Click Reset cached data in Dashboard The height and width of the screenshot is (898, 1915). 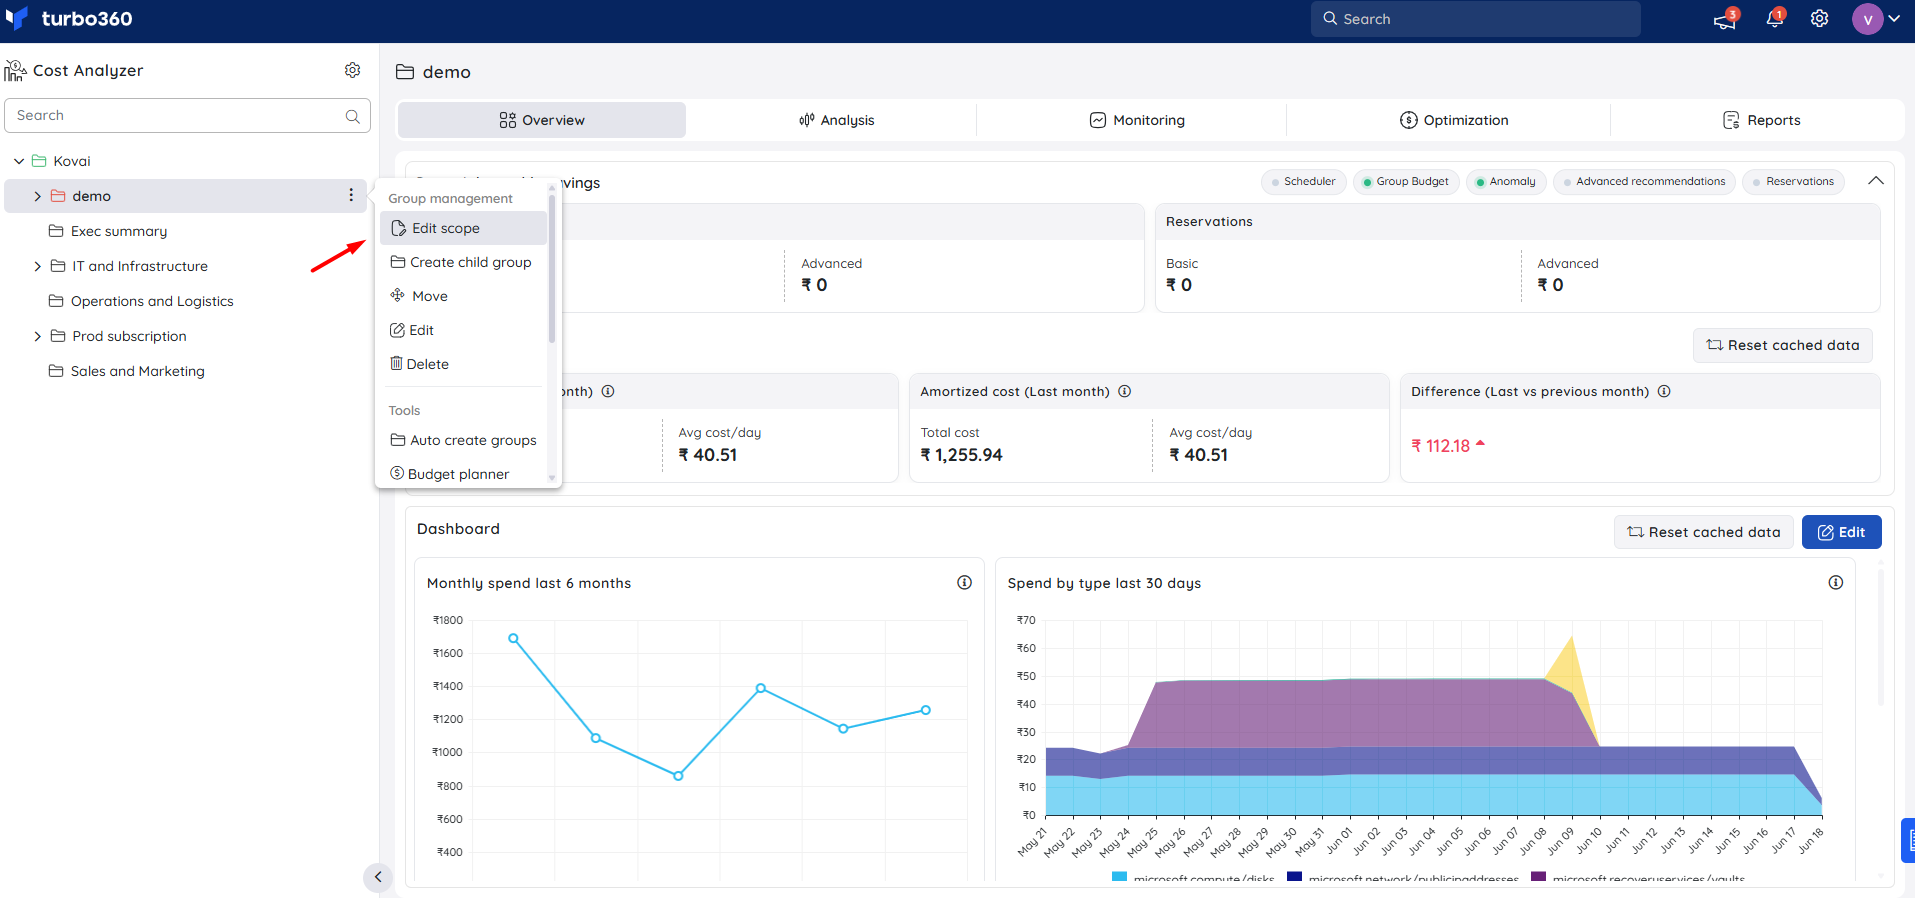pyautogui.click(x=1703, y=532)
